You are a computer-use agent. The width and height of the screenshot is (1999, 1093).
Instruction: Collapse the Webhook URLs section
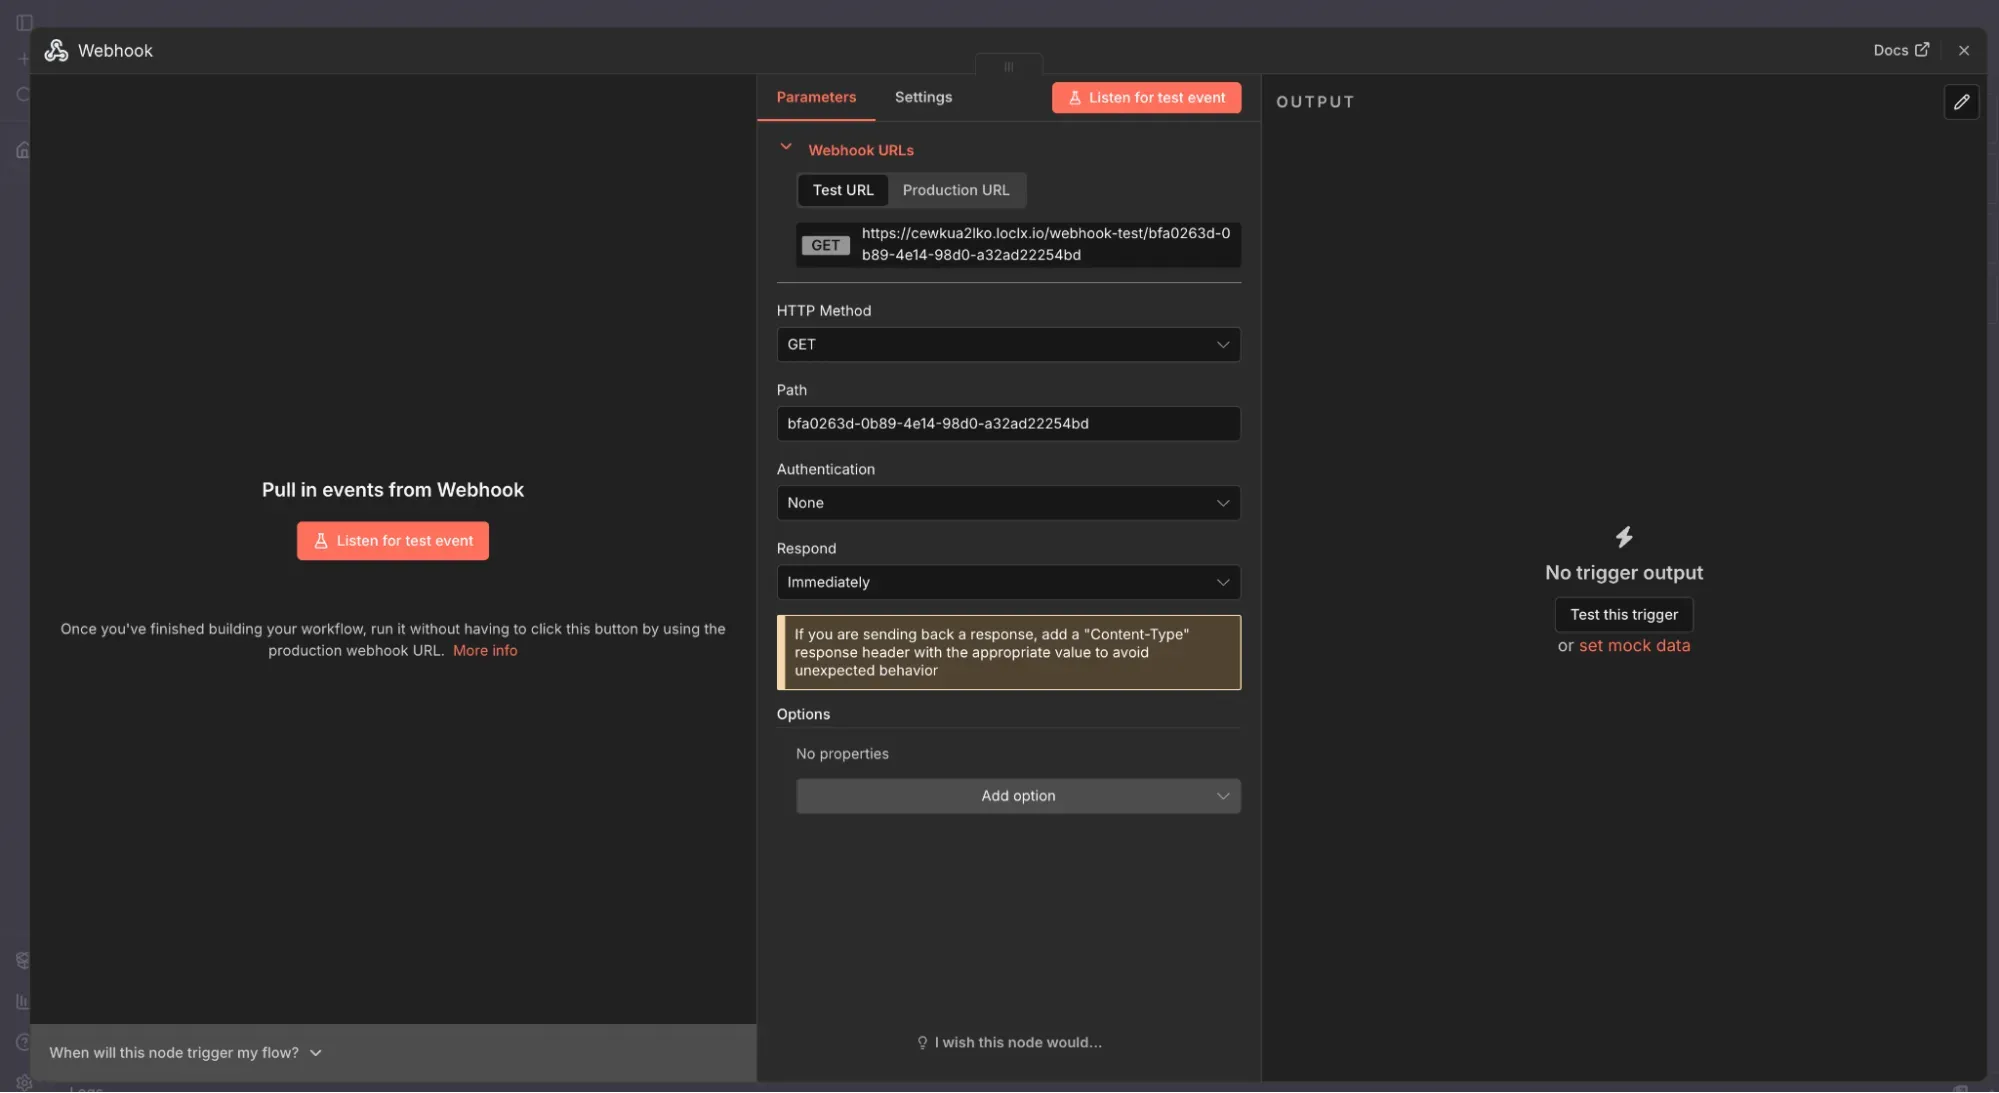coord(786,147)
